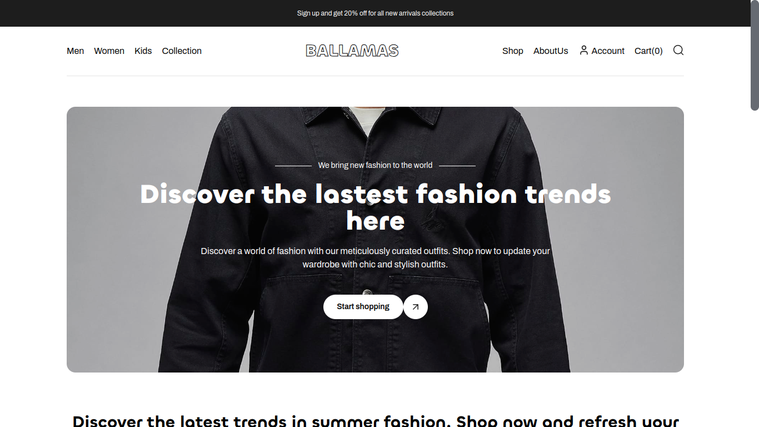
Task: Click the black jacket hero image
Action: click(375, 240)
